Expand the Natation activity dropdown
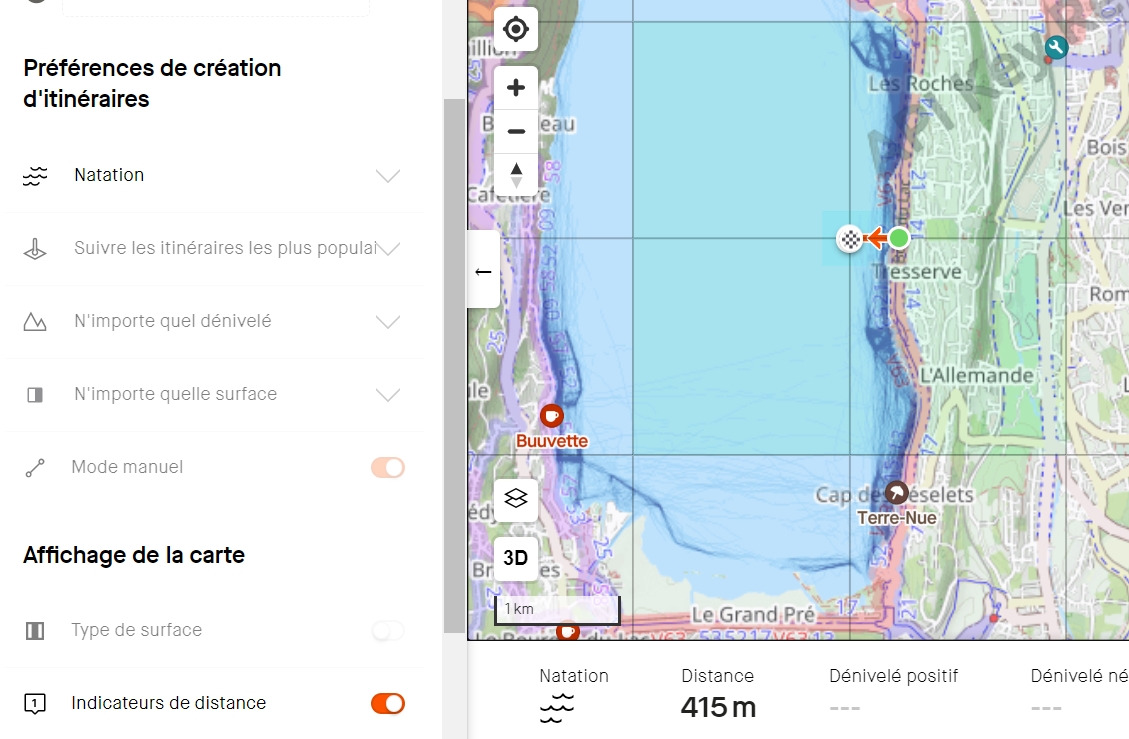 coord(387,176)
